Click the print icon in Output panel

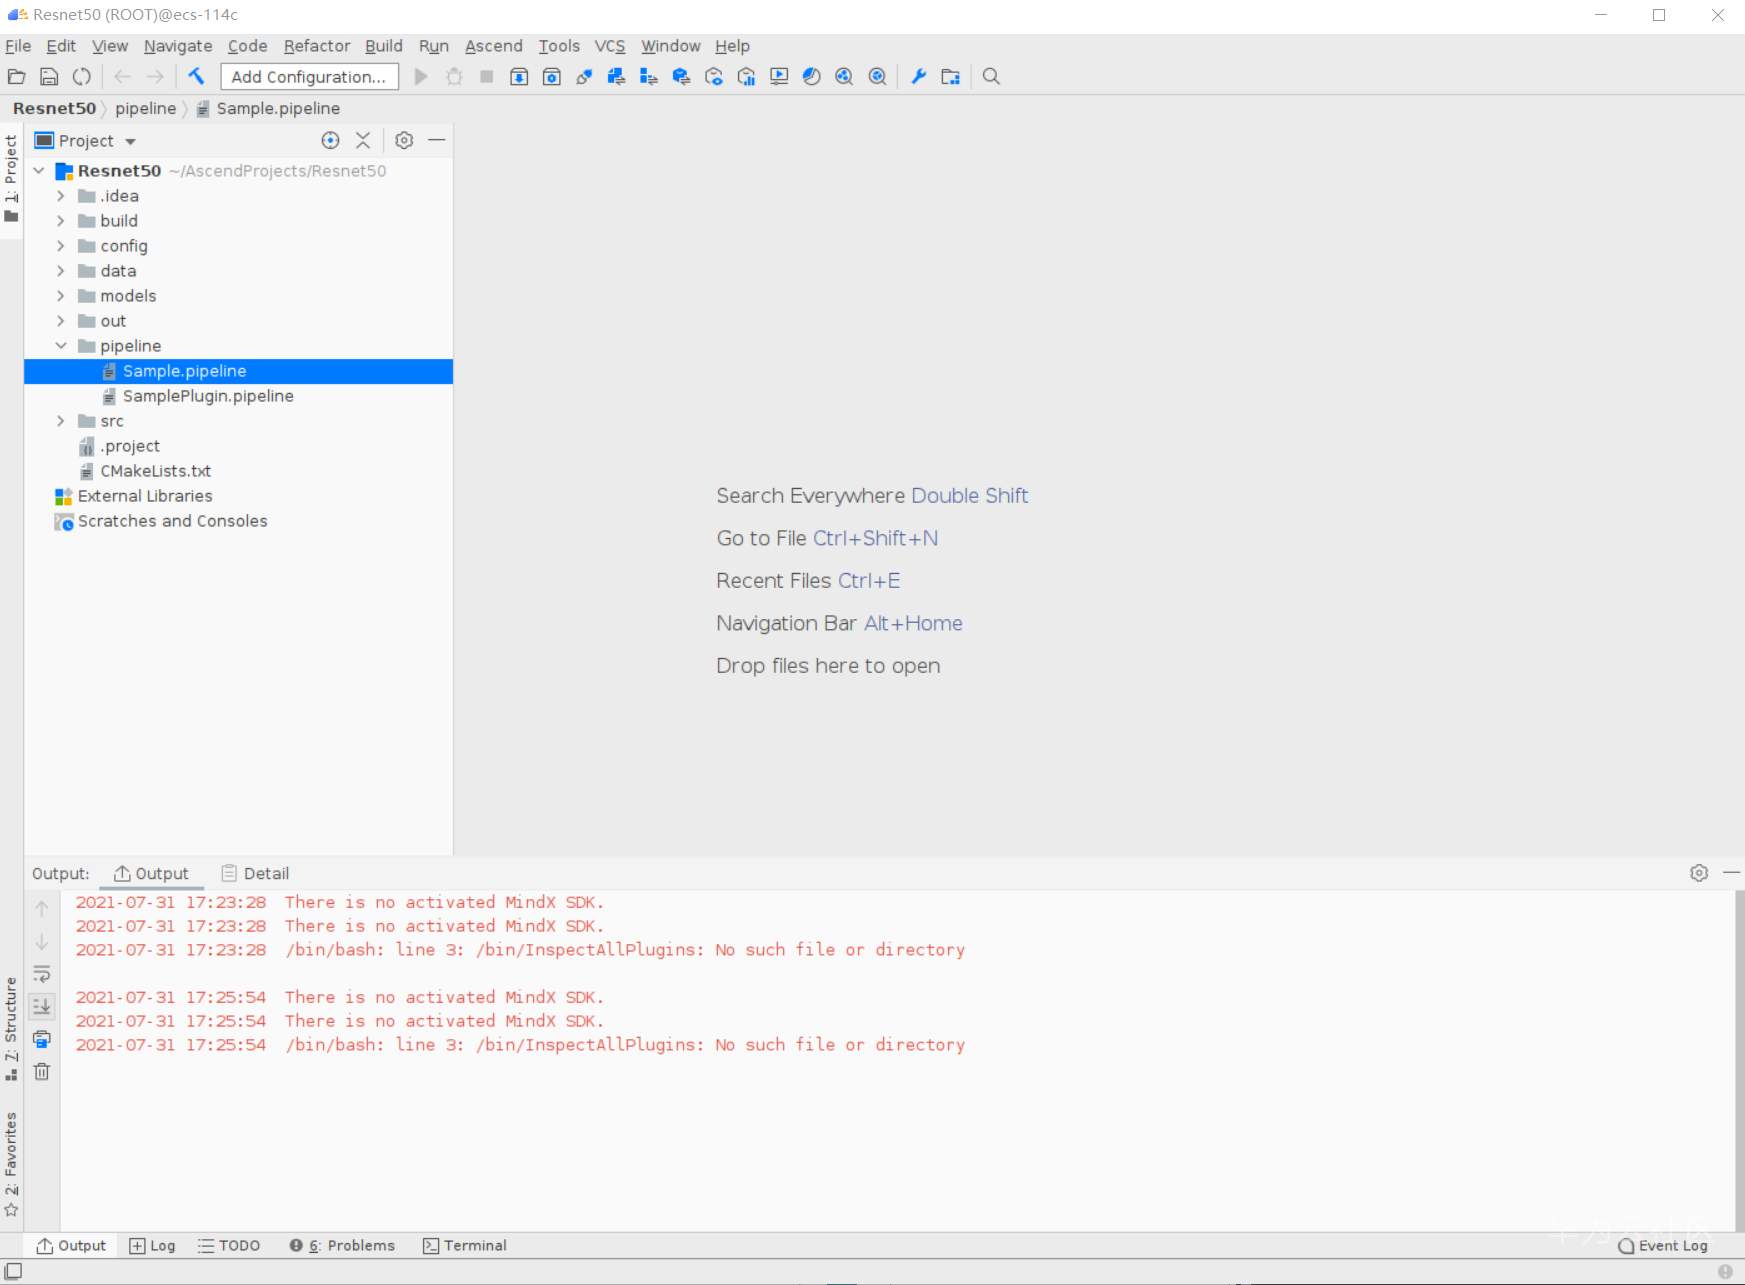pyautogui.click(x=42, y=1039)
